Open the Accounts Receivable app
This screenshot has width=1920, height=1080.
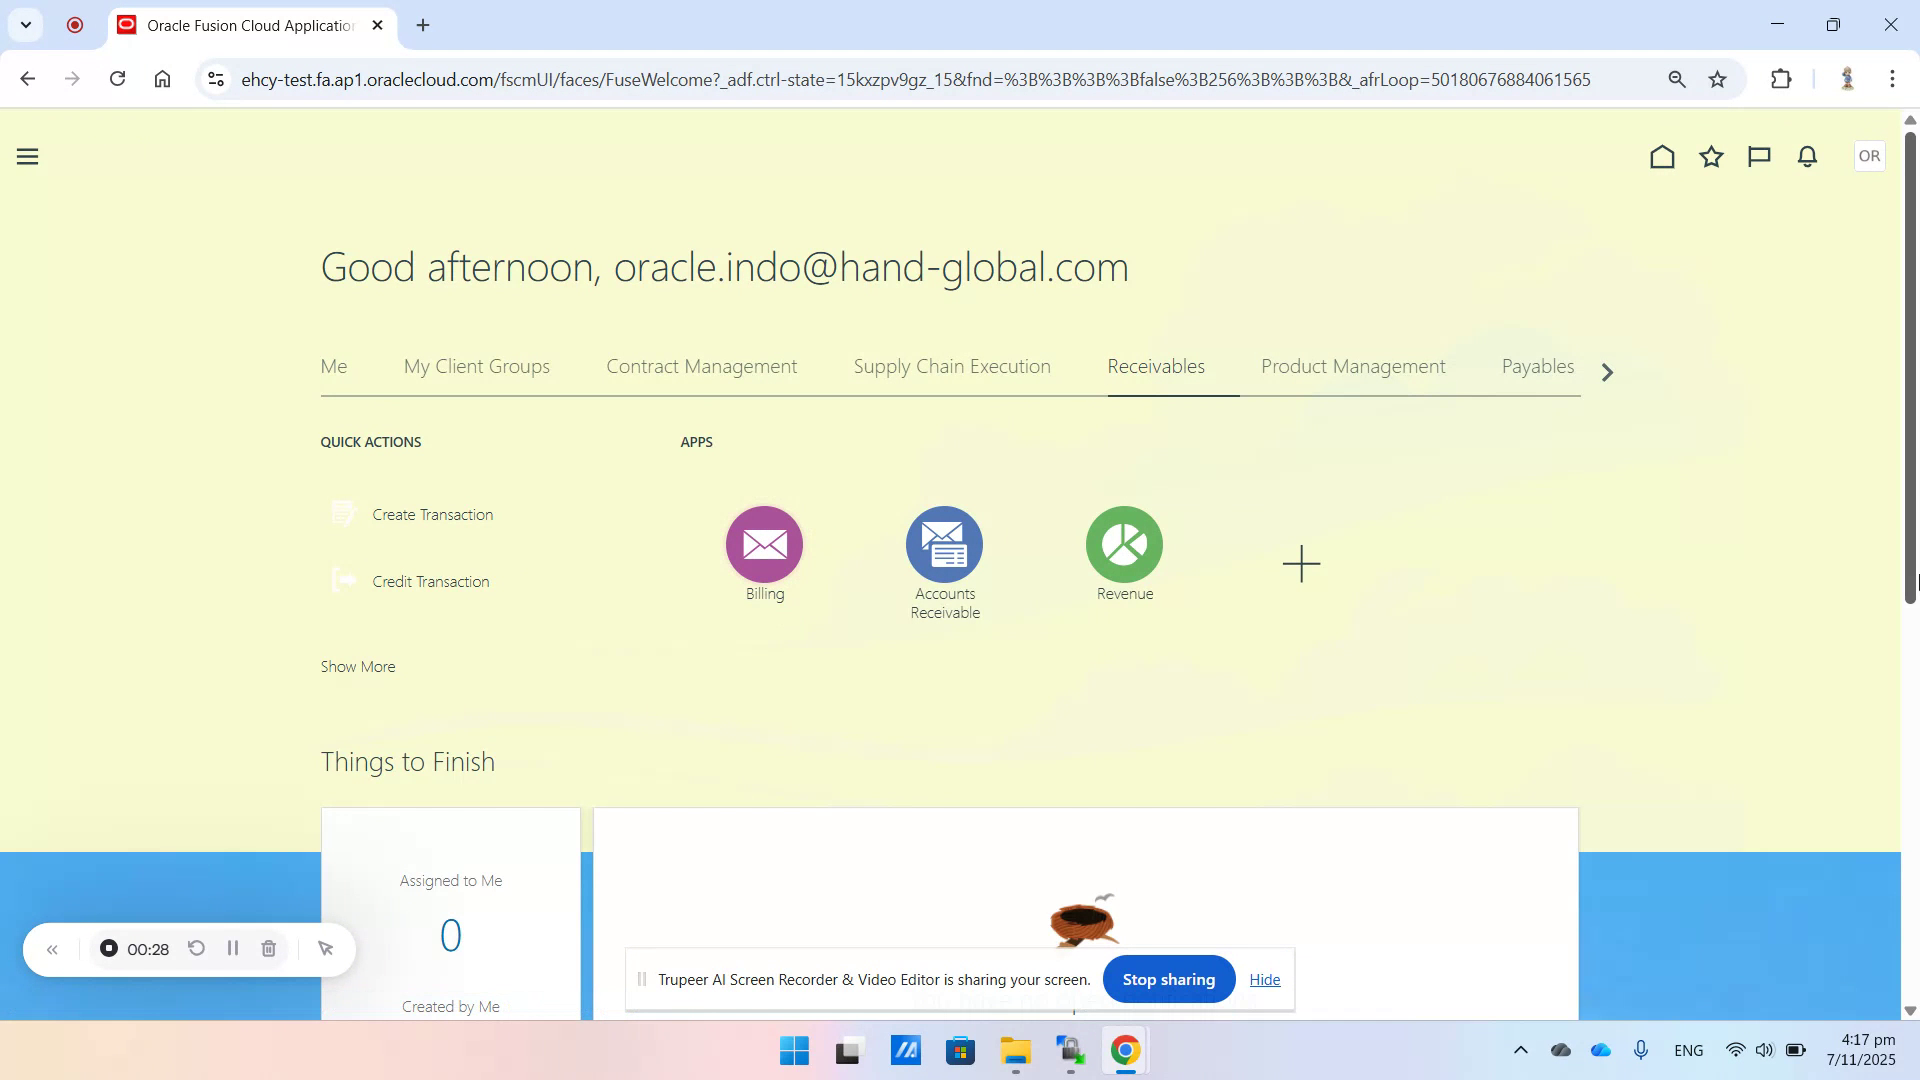(x=944, y=545)
